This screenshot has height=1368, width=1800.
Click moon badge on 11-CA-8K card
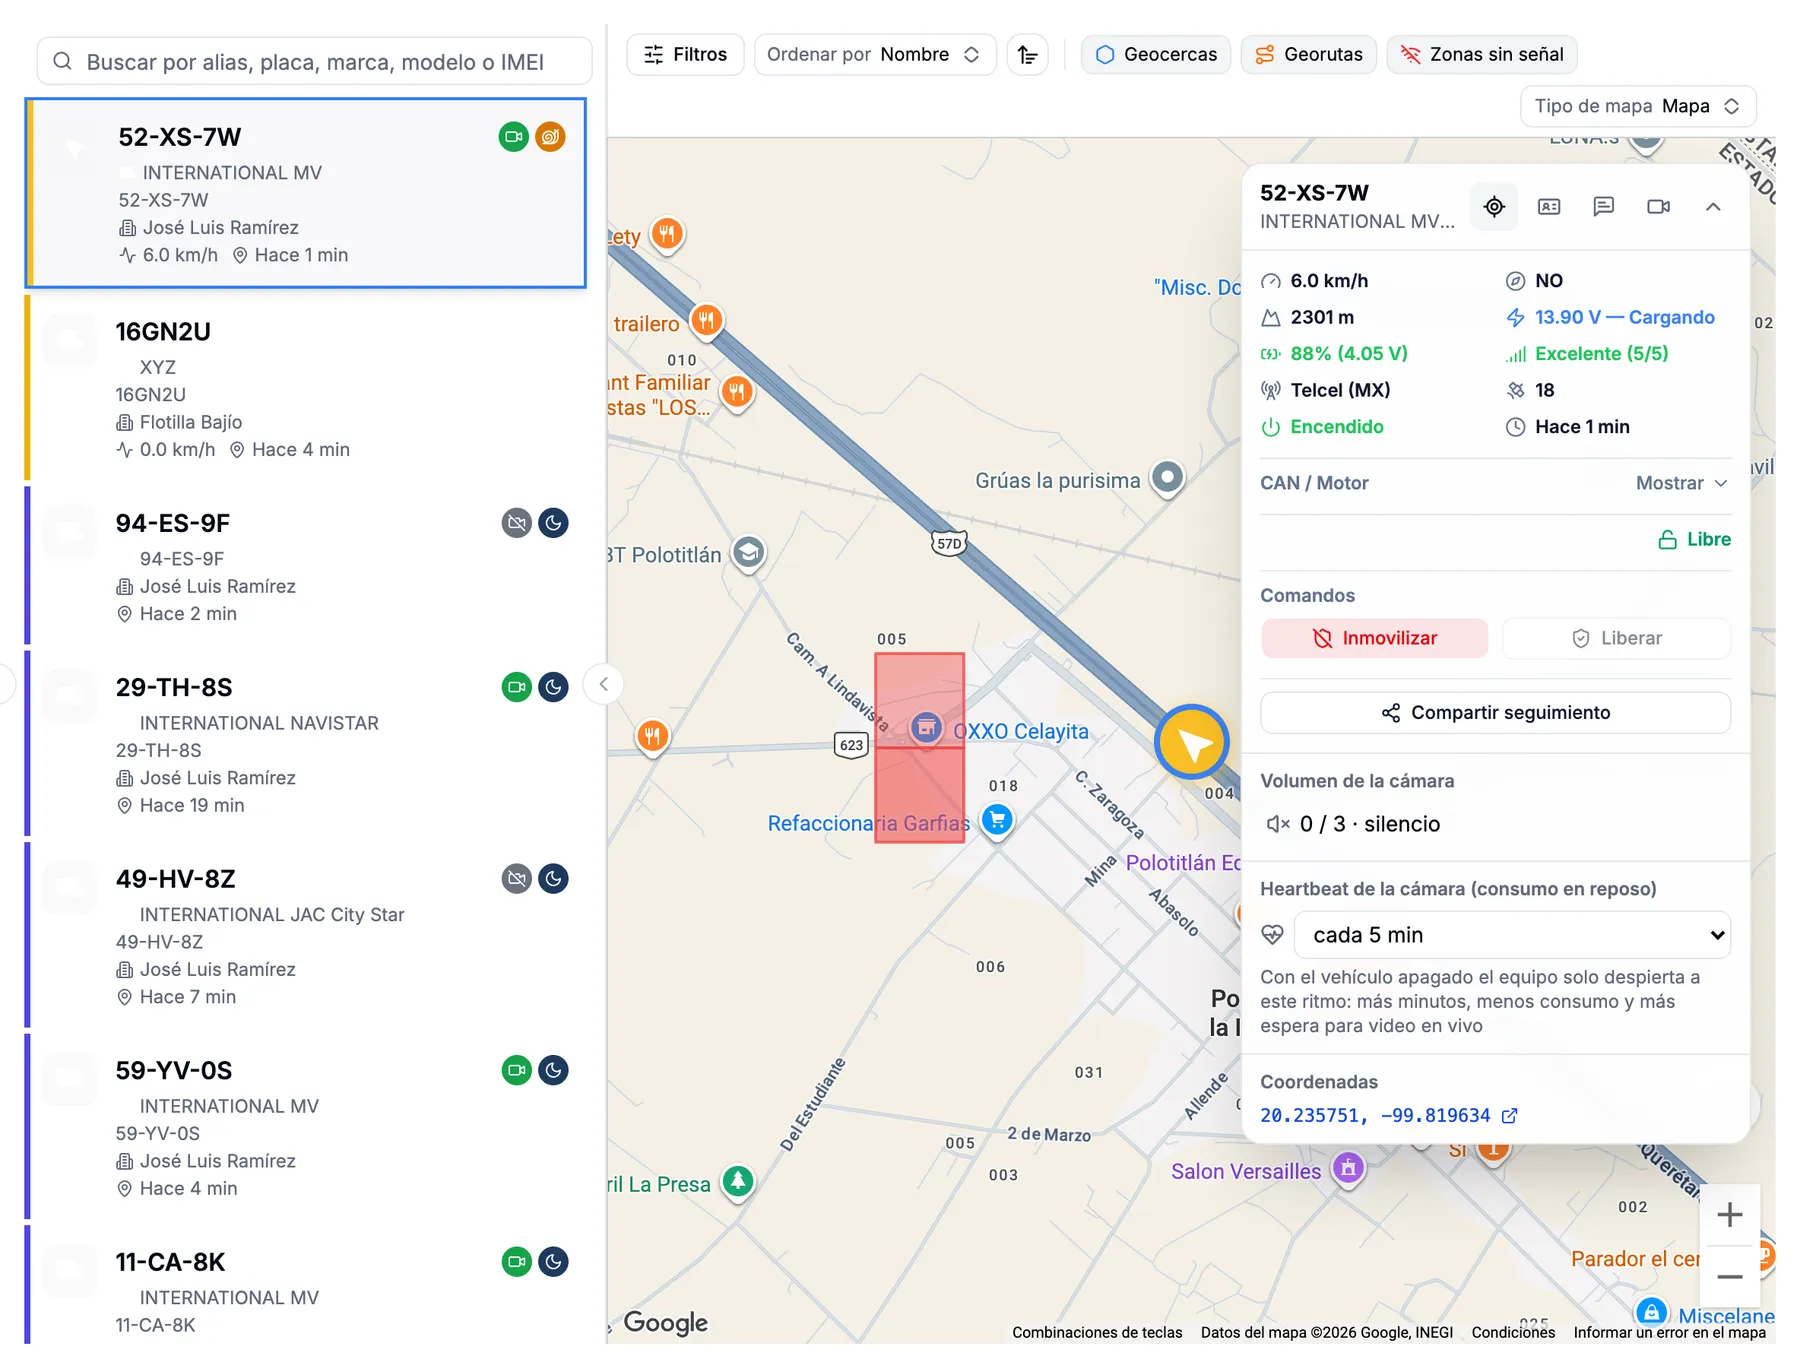coord(553,1262)
